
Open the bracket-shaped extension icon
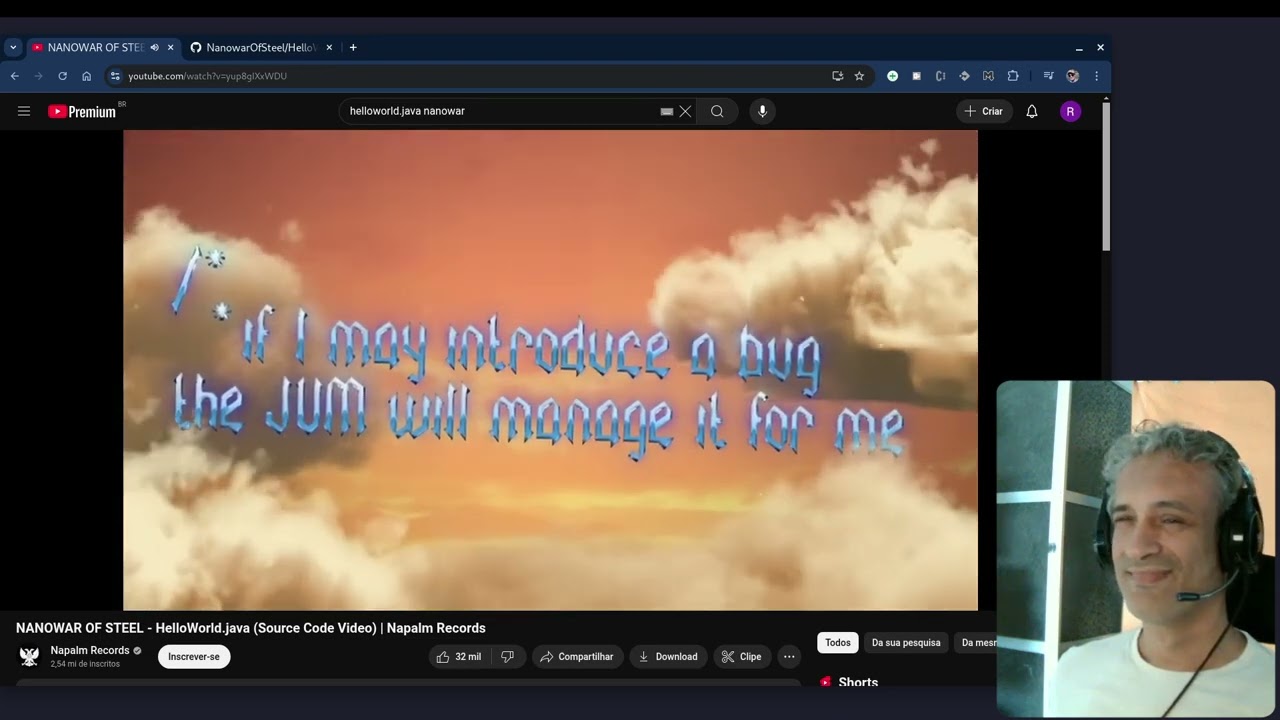click(940, 76)
